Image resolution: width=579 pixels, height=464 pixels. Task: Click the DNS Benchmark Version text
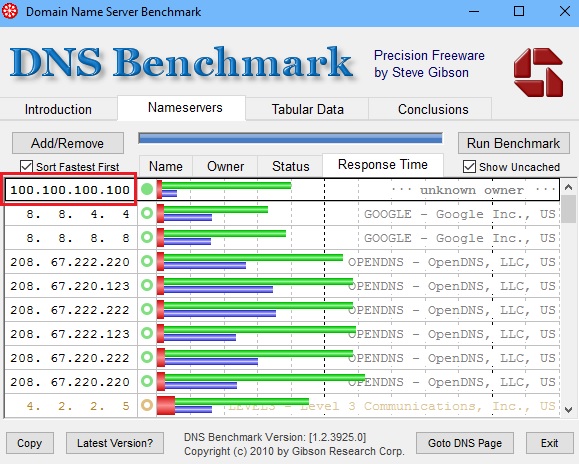pos(275,437)
